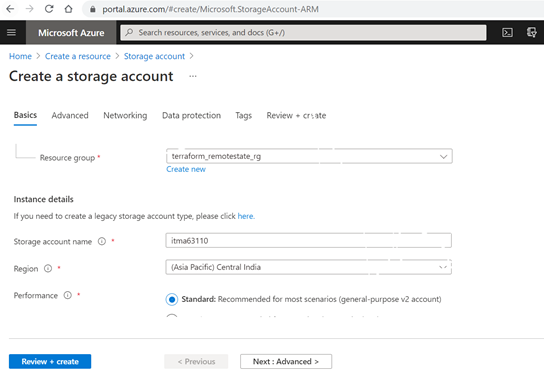Go to browser home page icon
544x374 pixels.
[68, 9]
